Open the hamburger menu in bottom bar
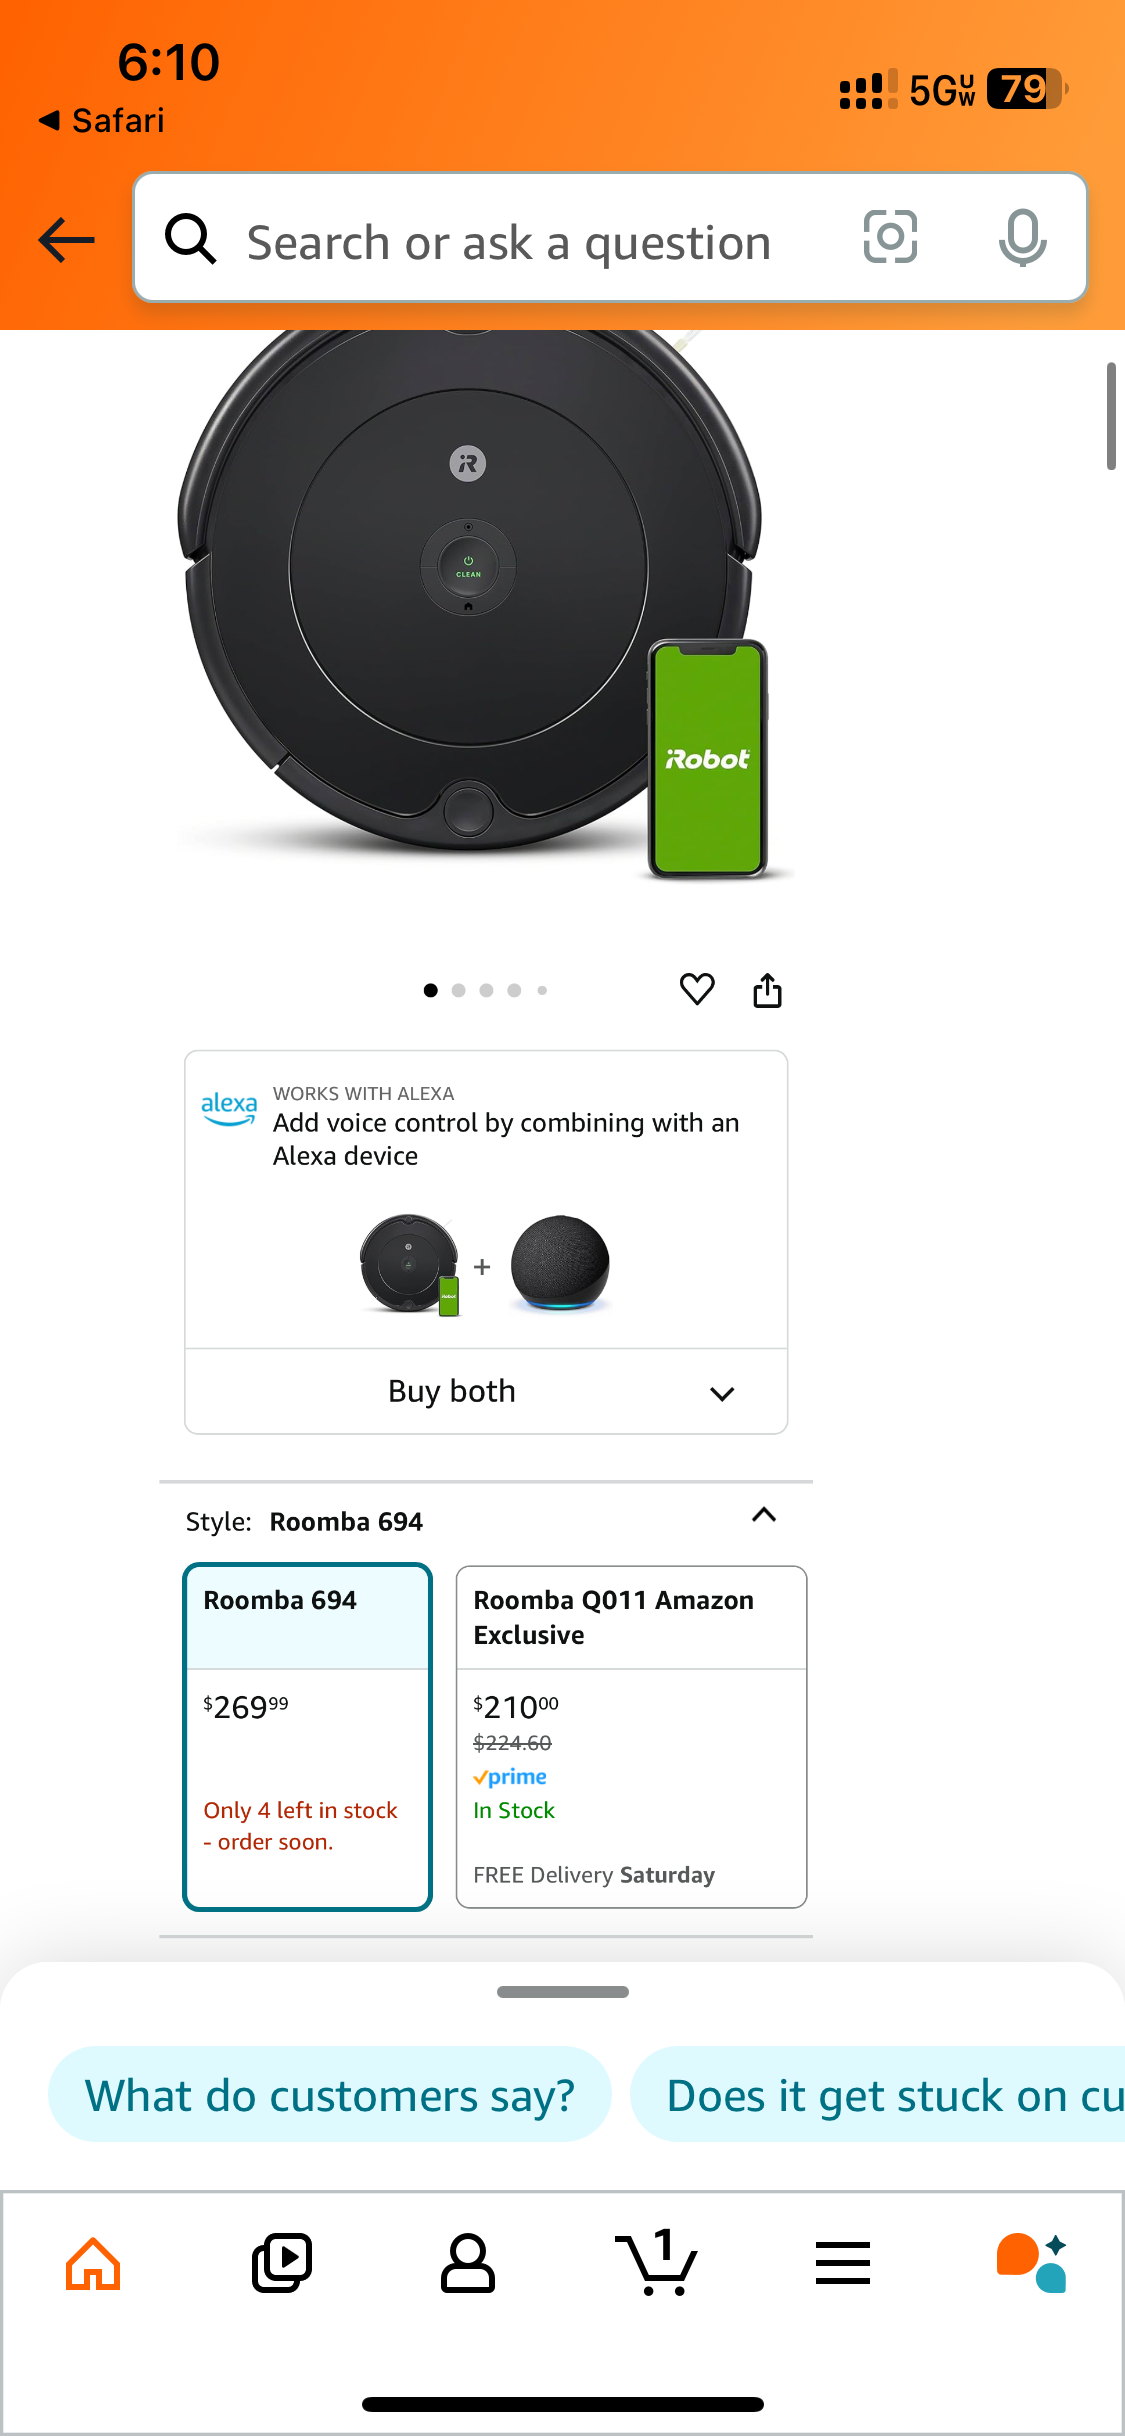This screenshot has width=1125, height=2436. click(843, 2263)
